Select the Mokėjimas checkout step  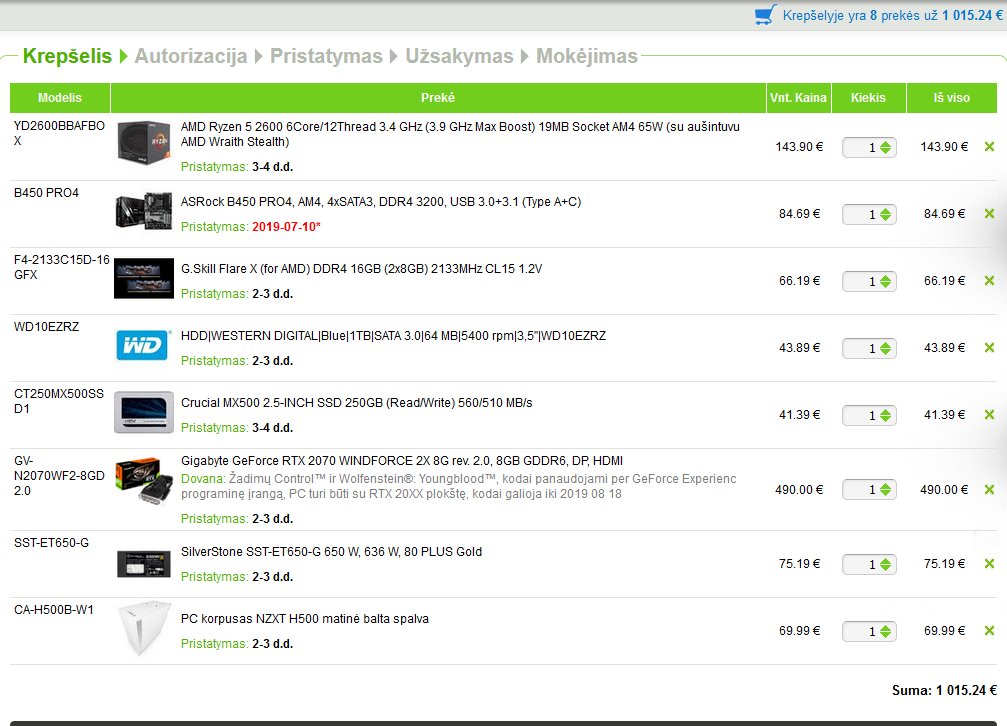click(x=587, y=56)
